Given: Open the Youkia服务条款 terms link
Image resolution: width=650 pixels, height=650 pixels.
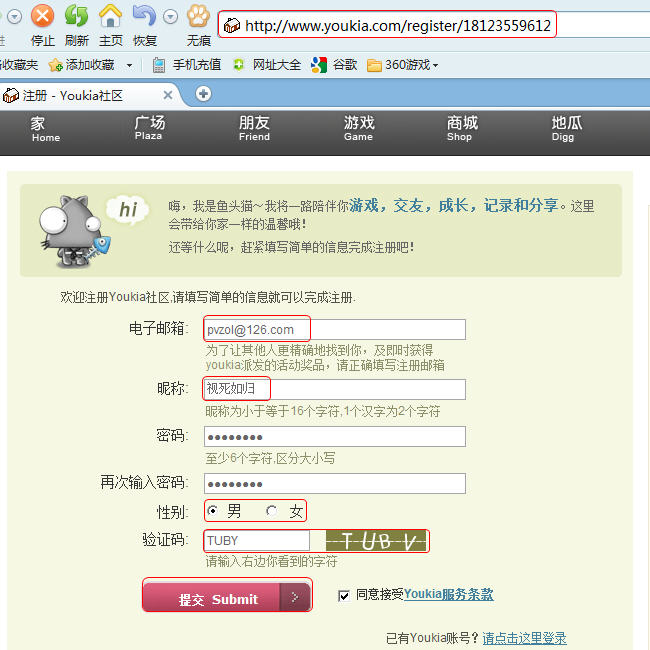Looking at the screenshot, I should click(x=448, y=594).
